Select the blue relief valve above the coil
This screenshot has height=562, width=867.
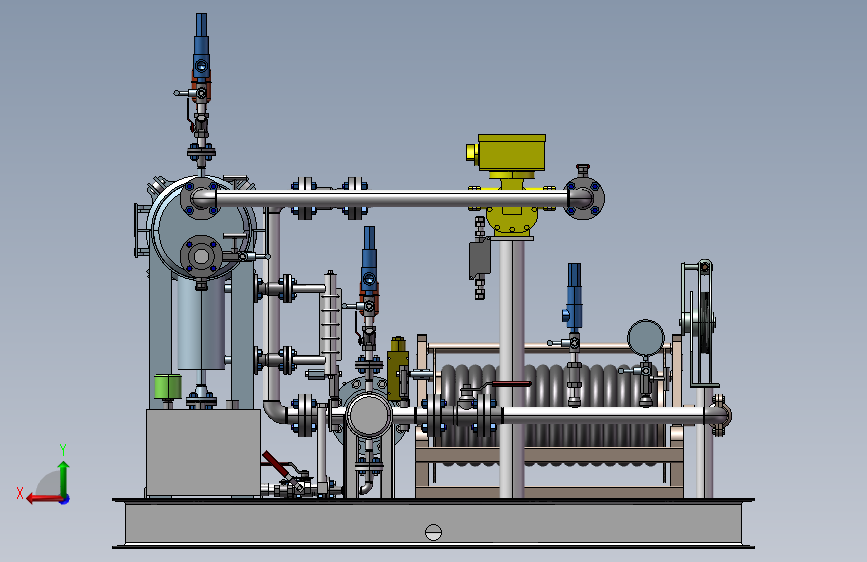click(574, 294)
